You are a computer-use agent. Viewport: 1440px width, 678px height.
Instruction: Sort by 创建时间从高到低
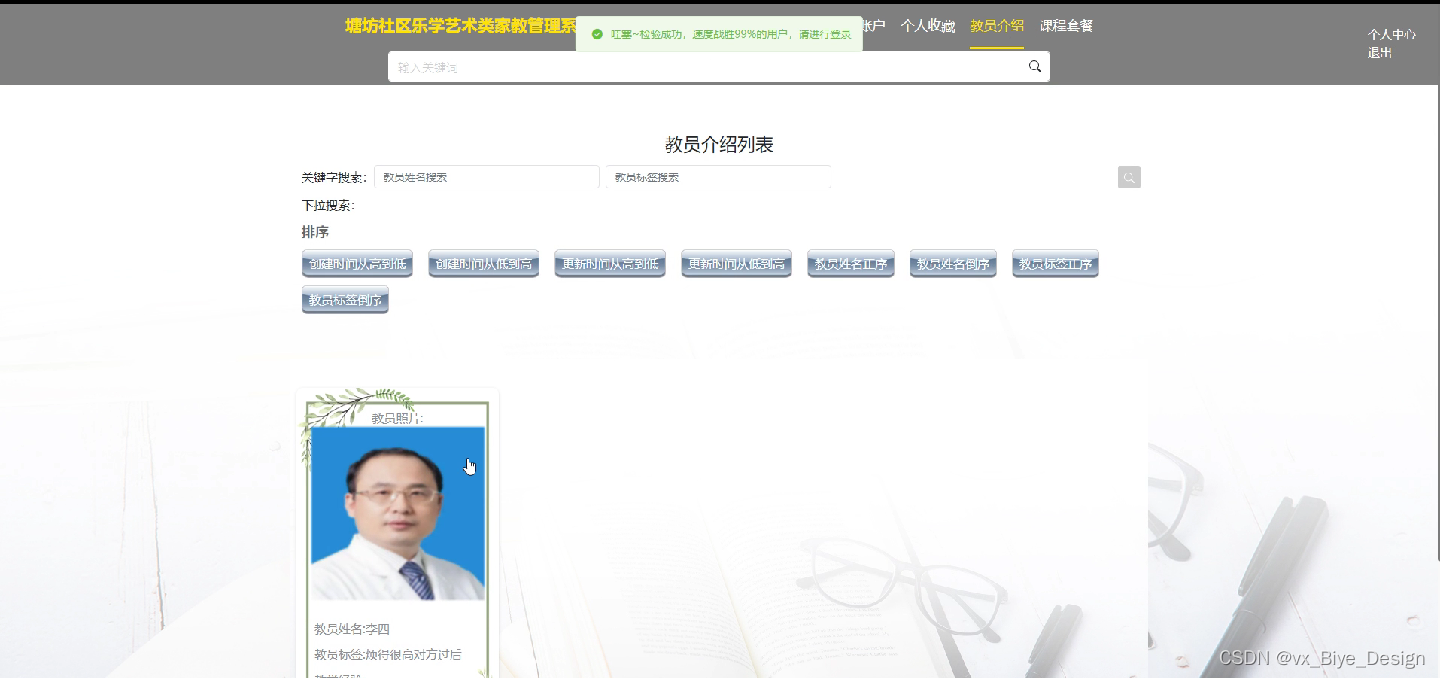357,264
